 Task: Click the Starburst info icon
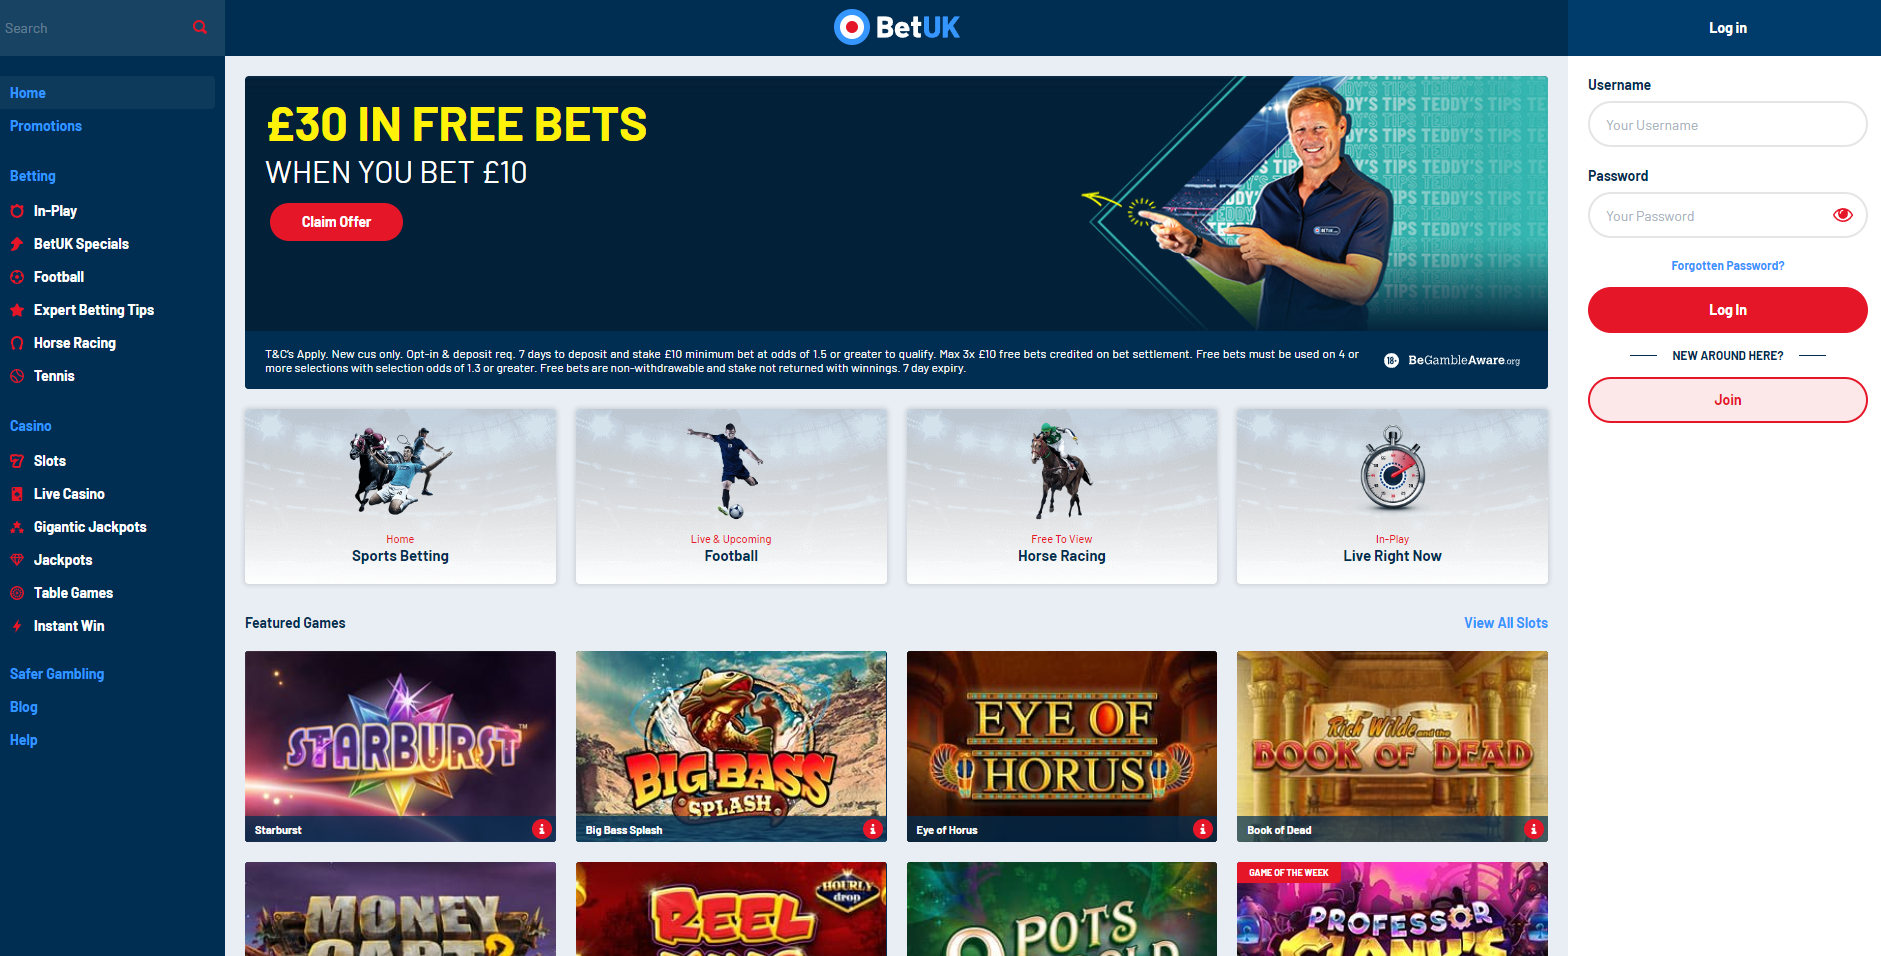542,829
